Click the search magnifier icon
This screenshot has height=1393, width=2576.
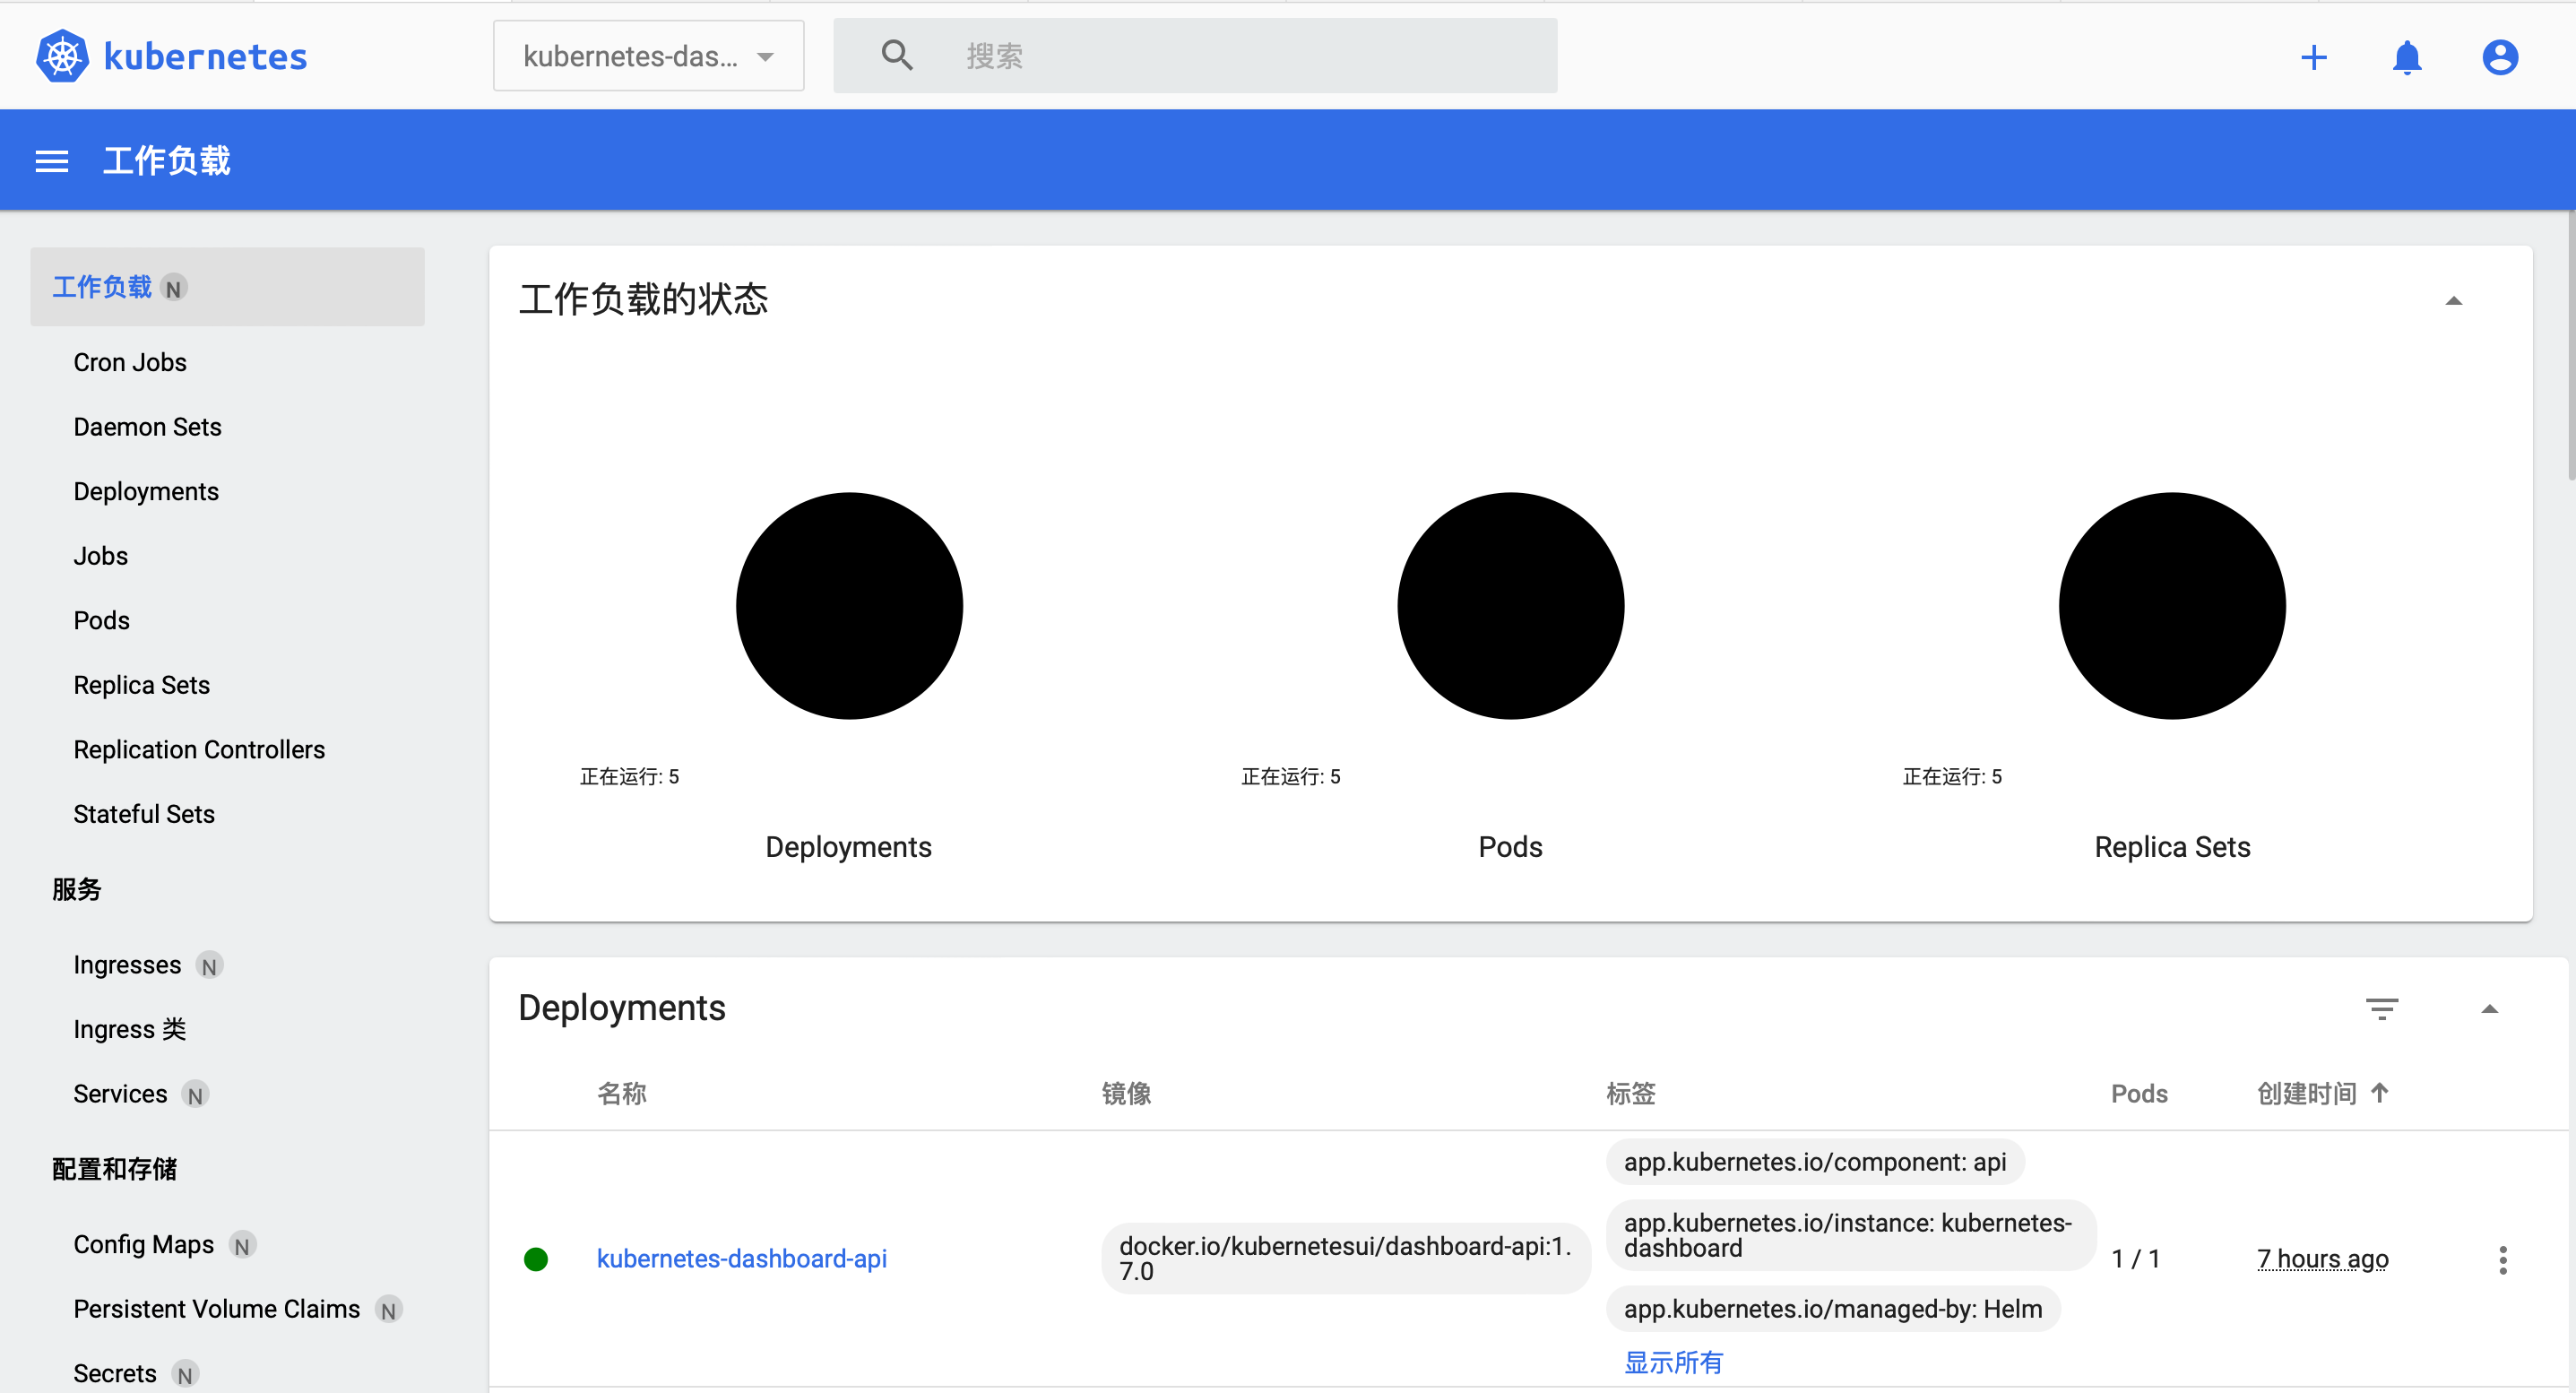coord(897,56)
